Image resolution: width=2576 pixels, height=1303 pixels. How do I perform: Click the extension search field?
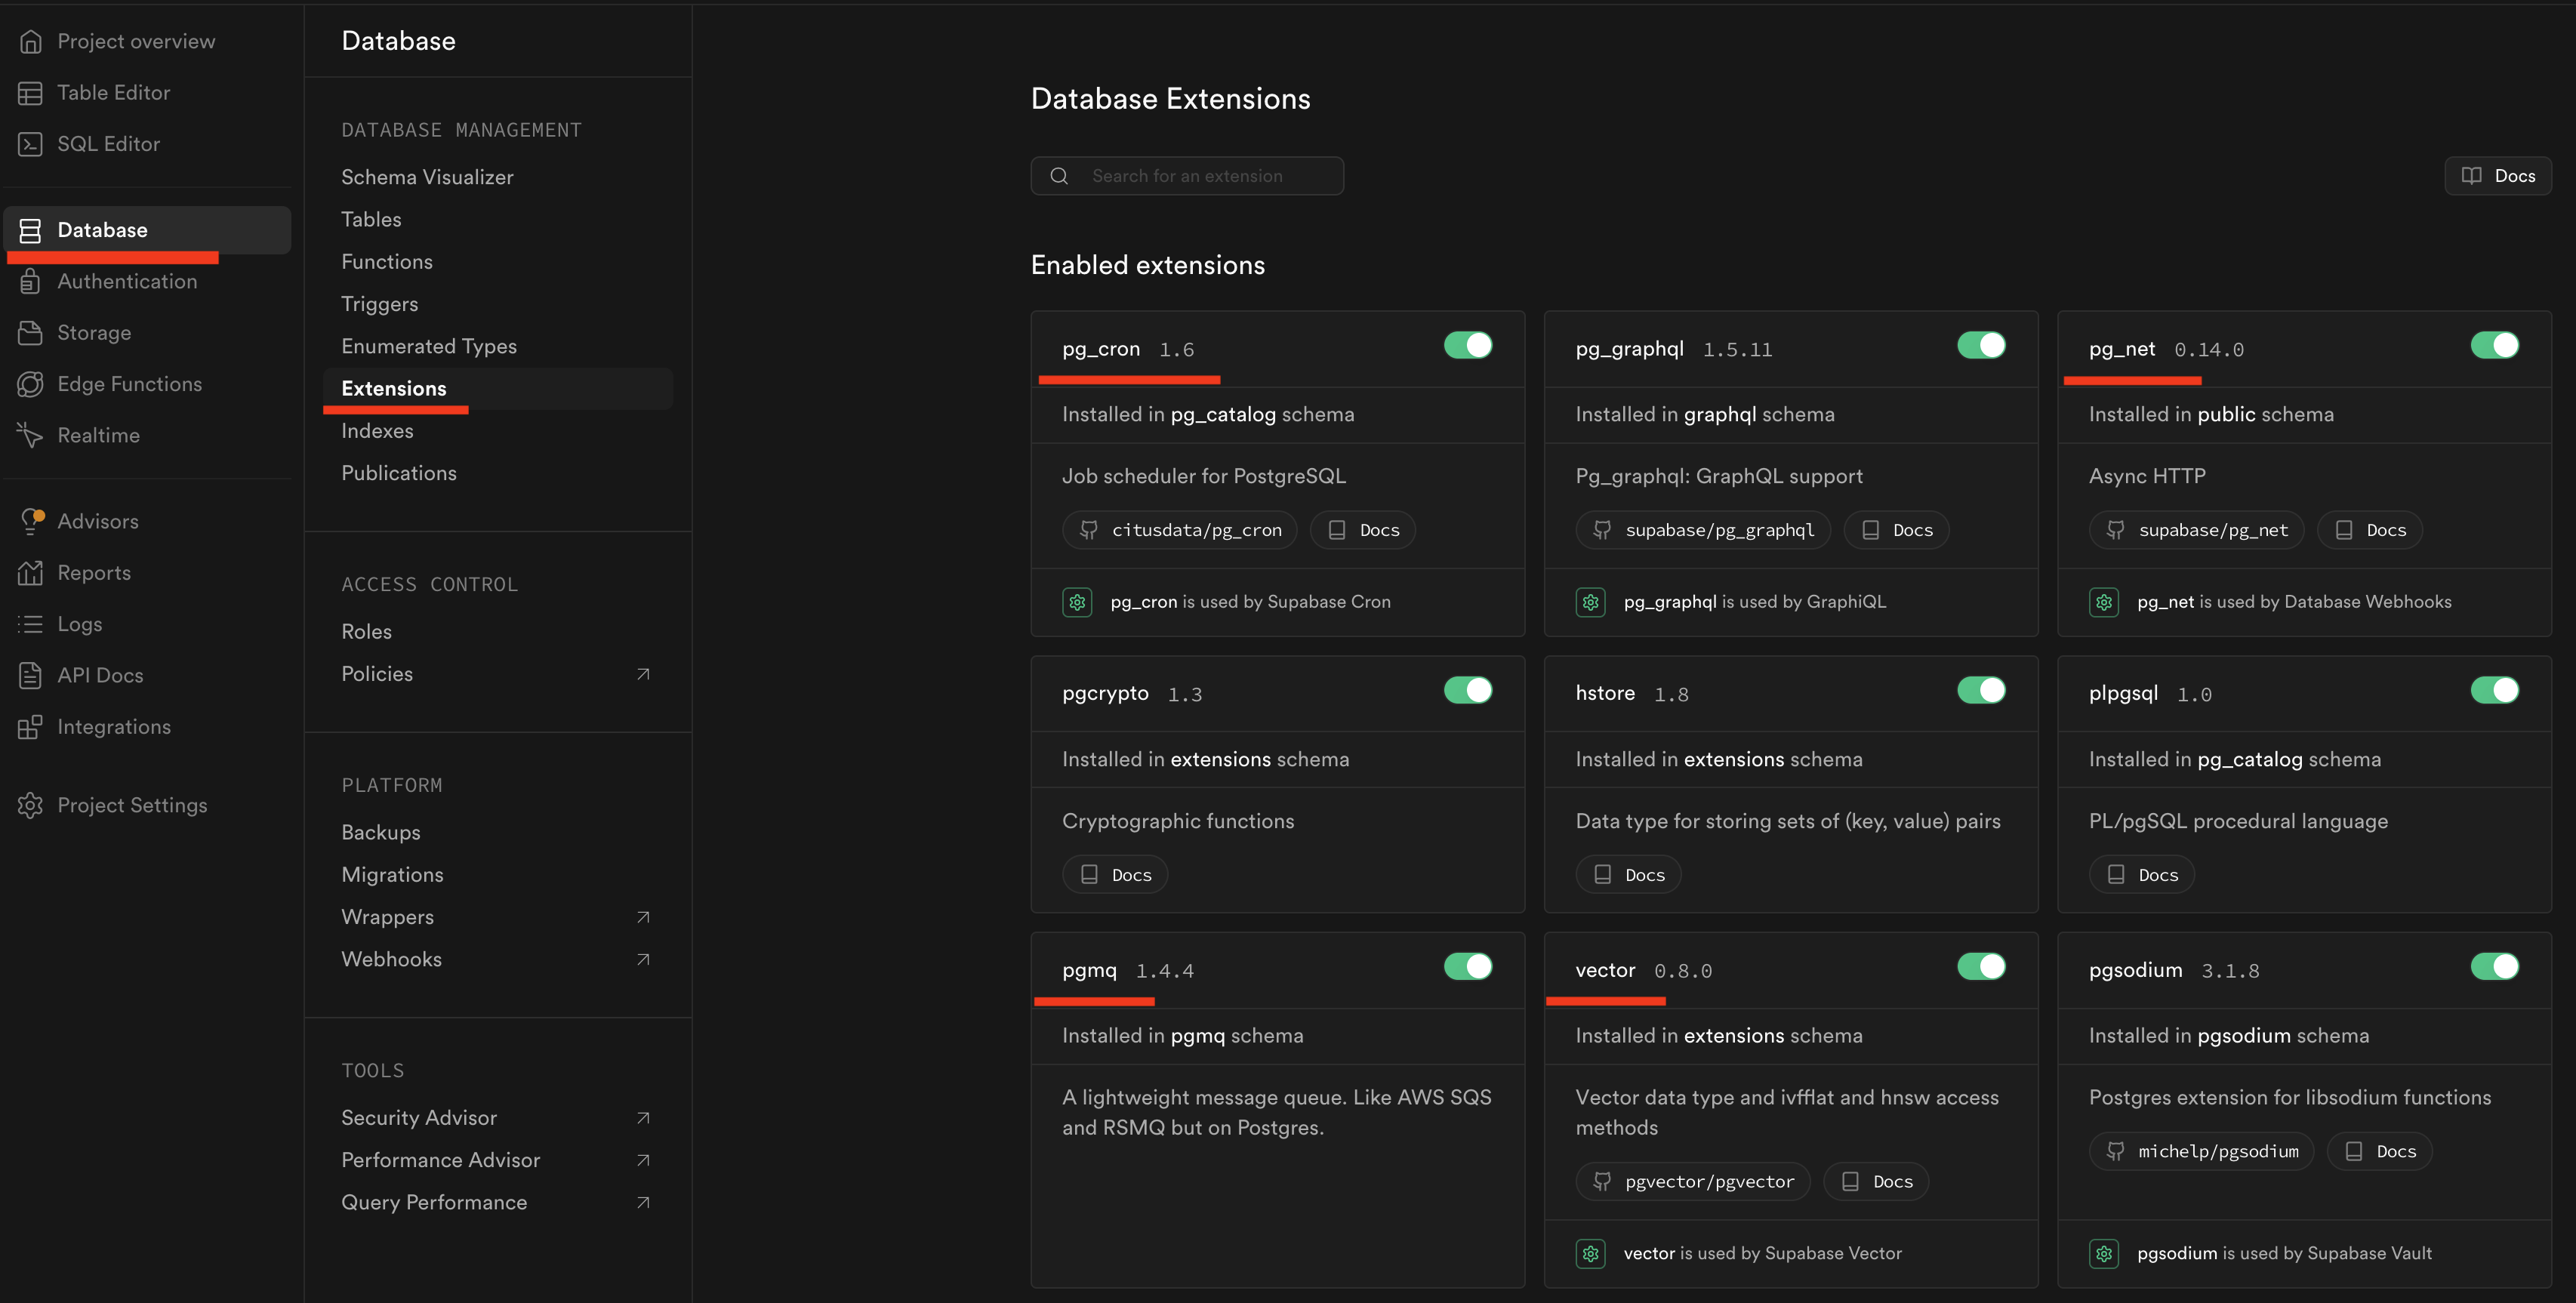tap(1187, 176)
